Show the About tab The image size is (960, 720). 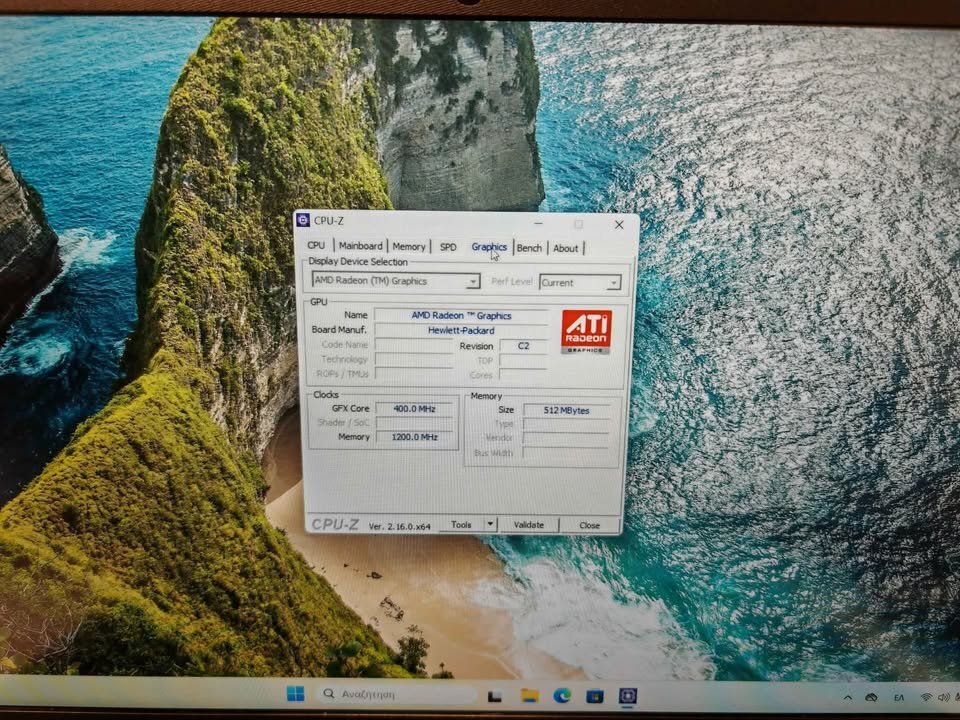pyautogui.click(x=566, y=248)
